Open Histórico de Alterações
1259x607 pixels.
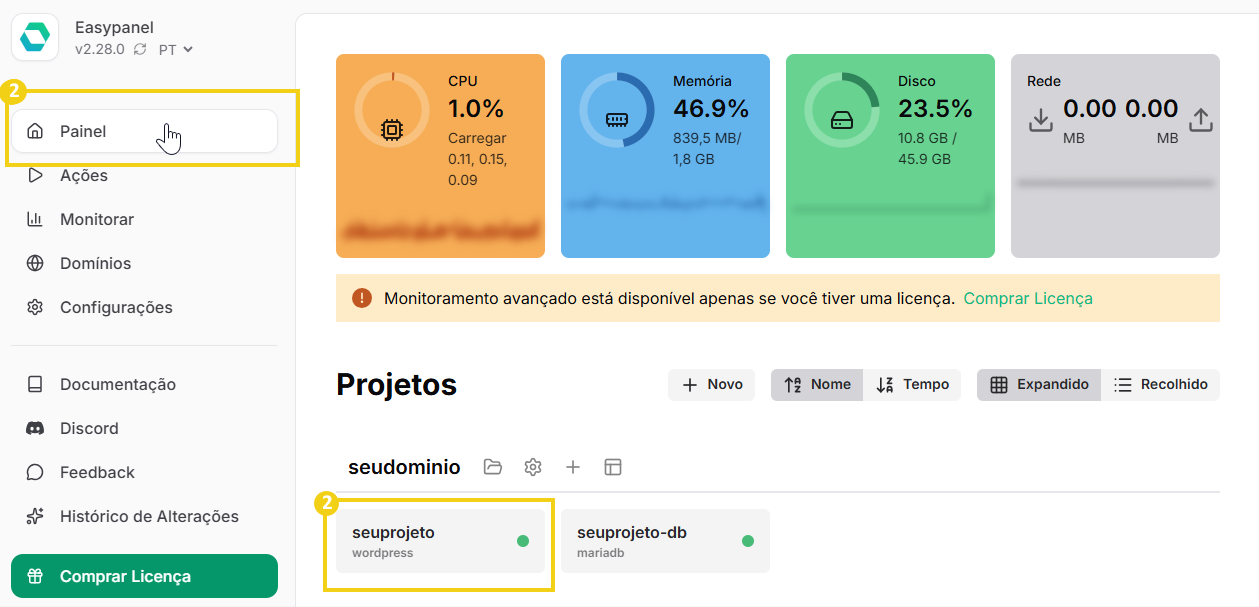click(147, 516)
